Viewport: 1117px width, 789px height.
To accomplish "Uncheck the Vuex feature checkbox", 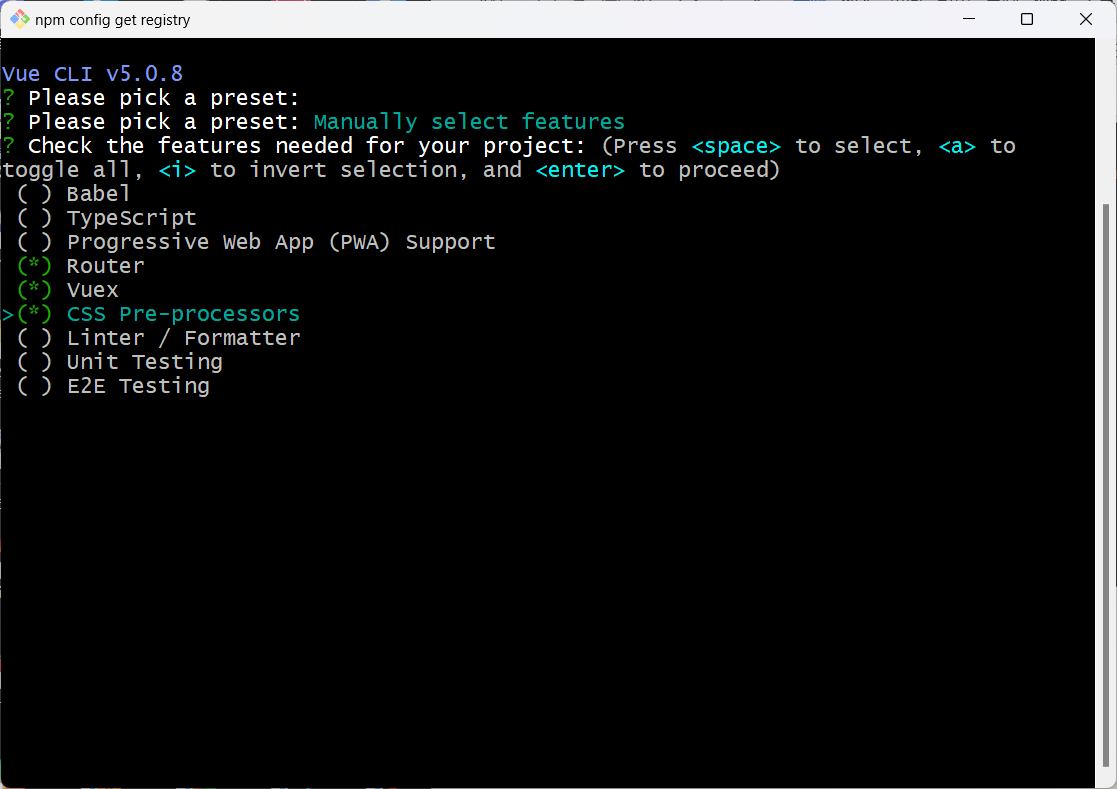I will point(35,290).
